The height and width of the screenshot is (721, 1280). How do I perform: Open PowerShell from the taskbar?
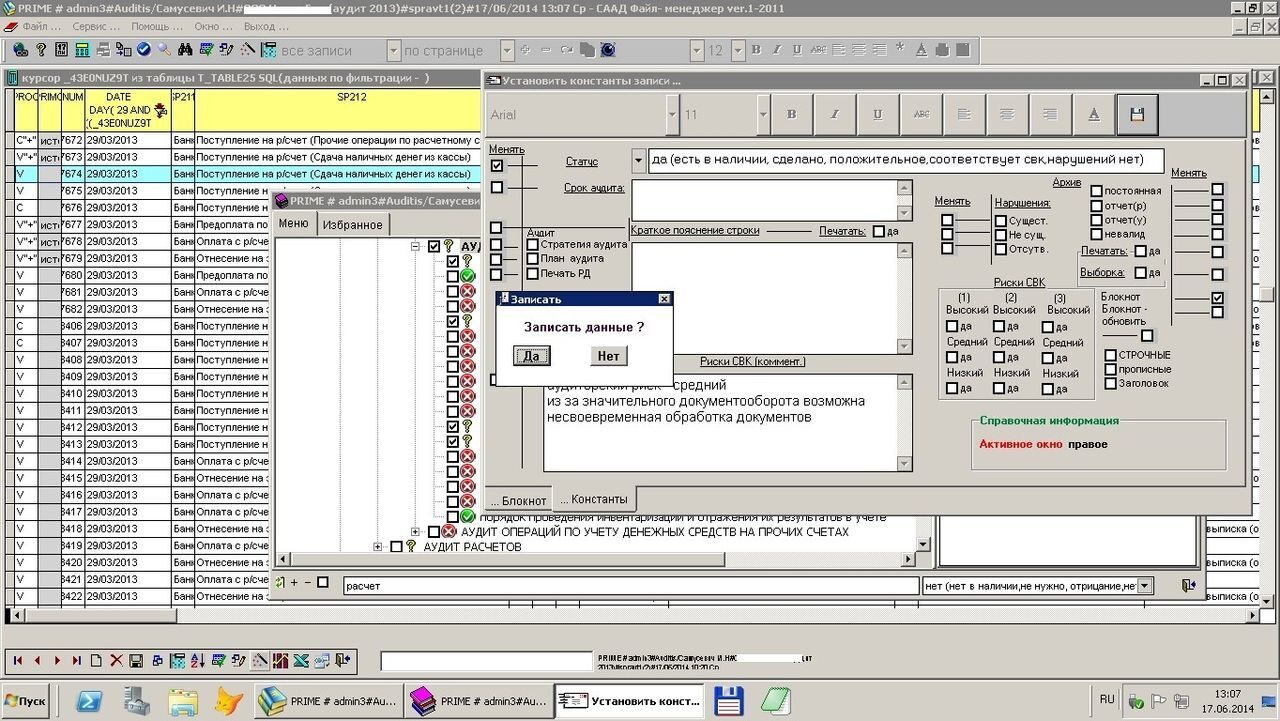click(x=89, y=701)
